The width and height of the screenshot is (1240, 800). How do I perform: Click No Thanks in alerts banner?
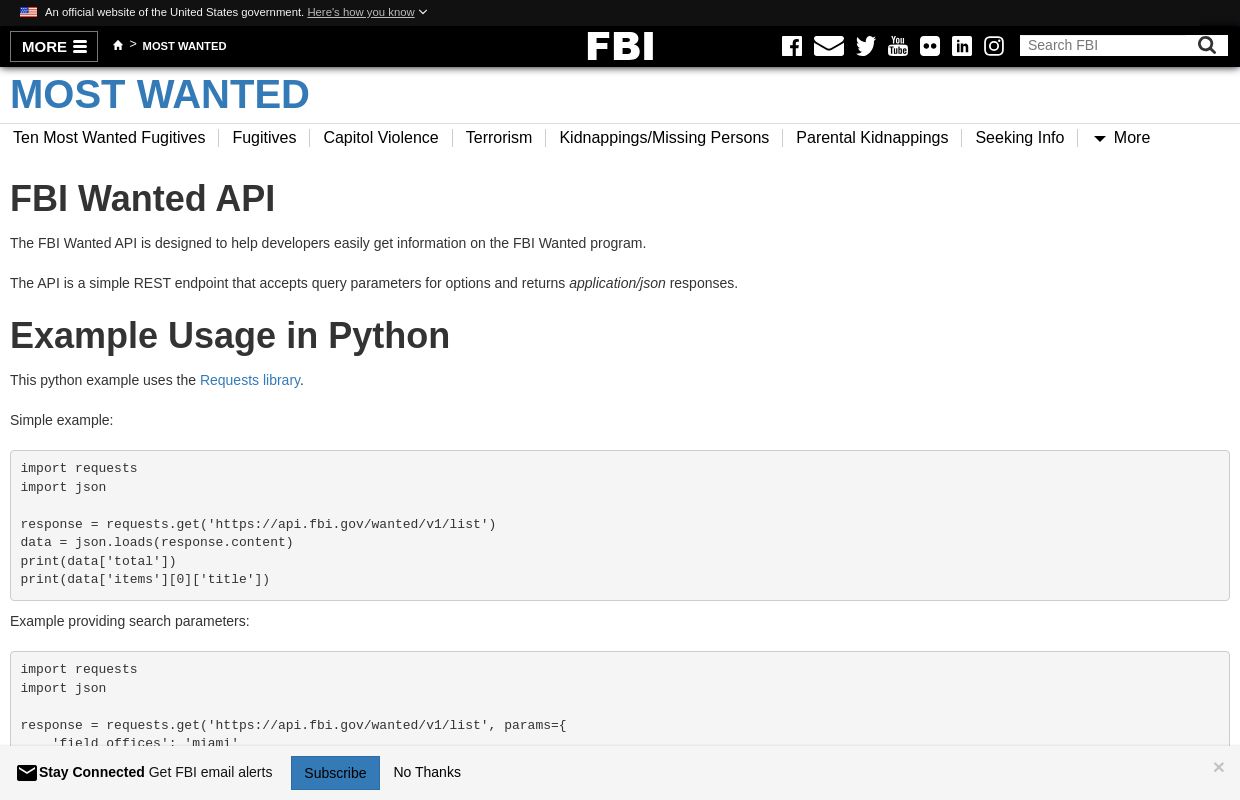[x=427, y=772]
